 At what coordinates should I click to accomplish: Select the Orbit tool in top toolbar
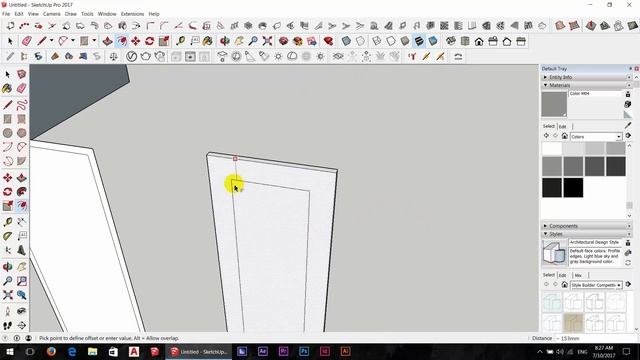(225, 41)
